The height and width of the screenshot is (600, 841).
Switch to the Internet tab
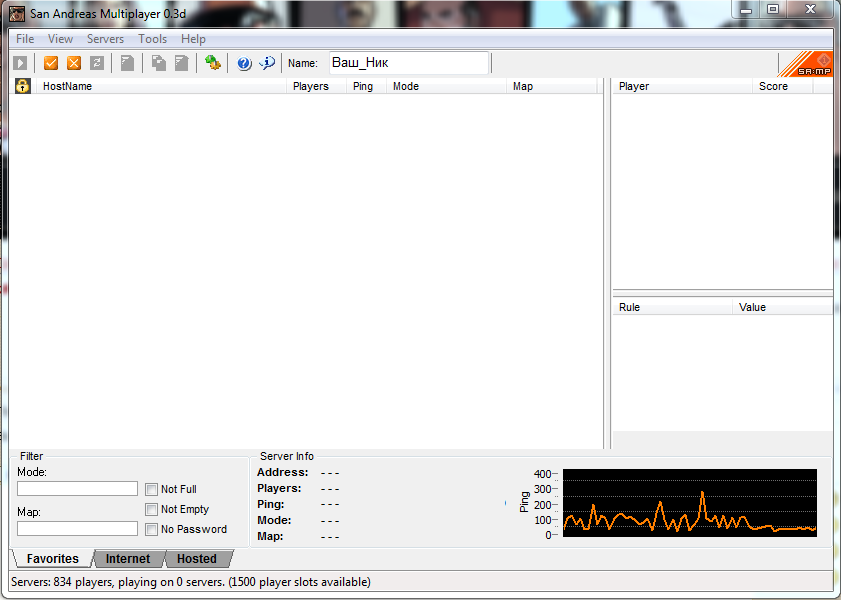coord(128,559)
